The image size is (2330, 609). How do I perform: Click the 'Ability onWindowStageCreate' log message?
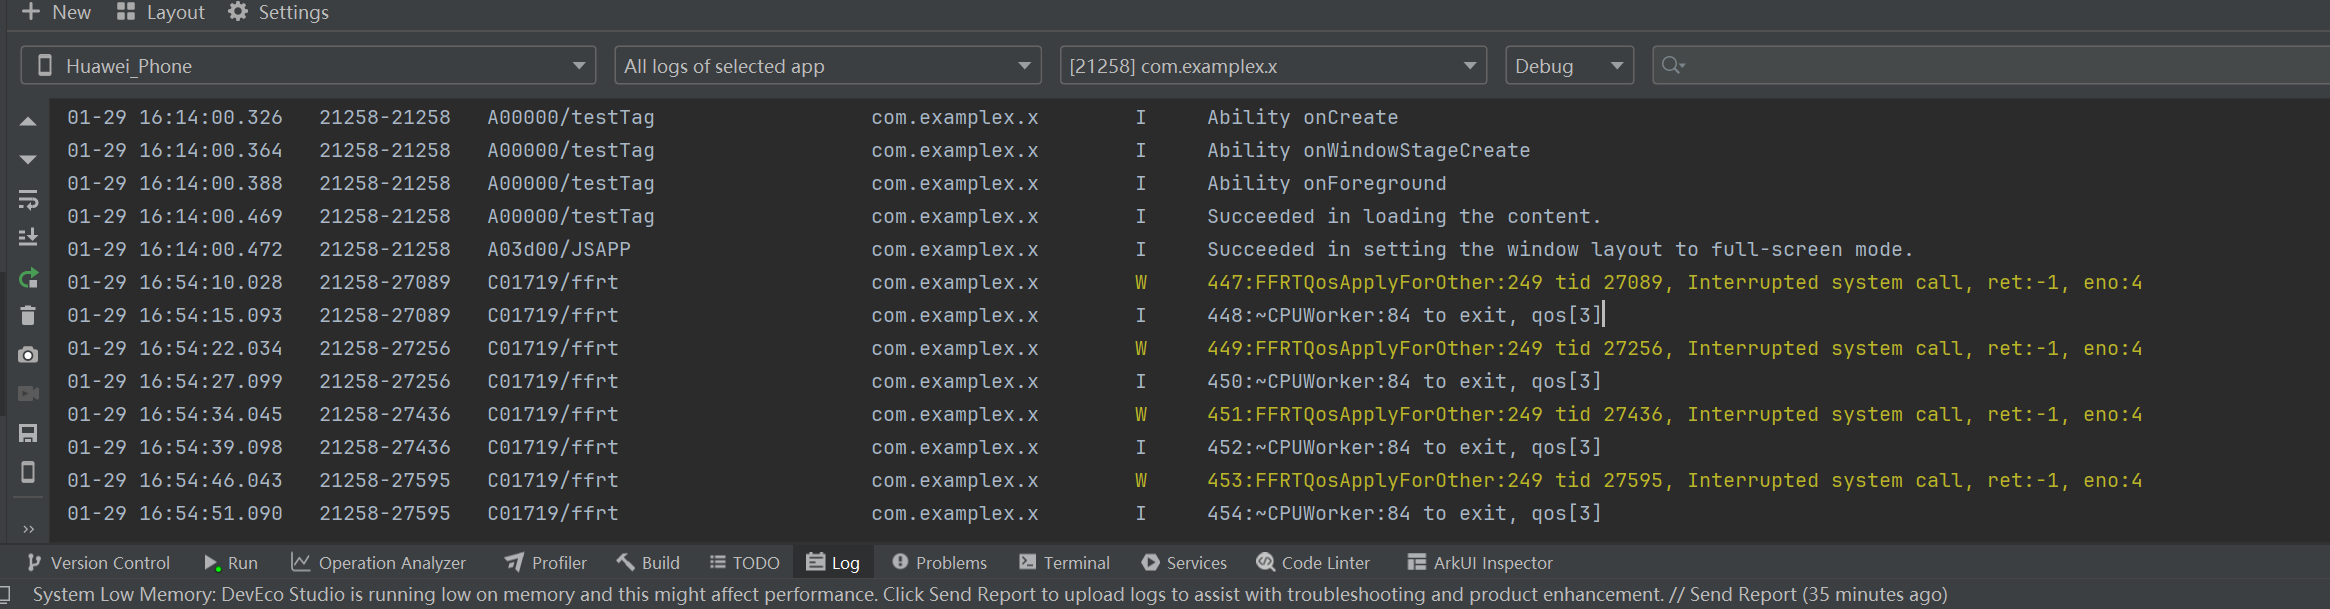[1368, 151]
